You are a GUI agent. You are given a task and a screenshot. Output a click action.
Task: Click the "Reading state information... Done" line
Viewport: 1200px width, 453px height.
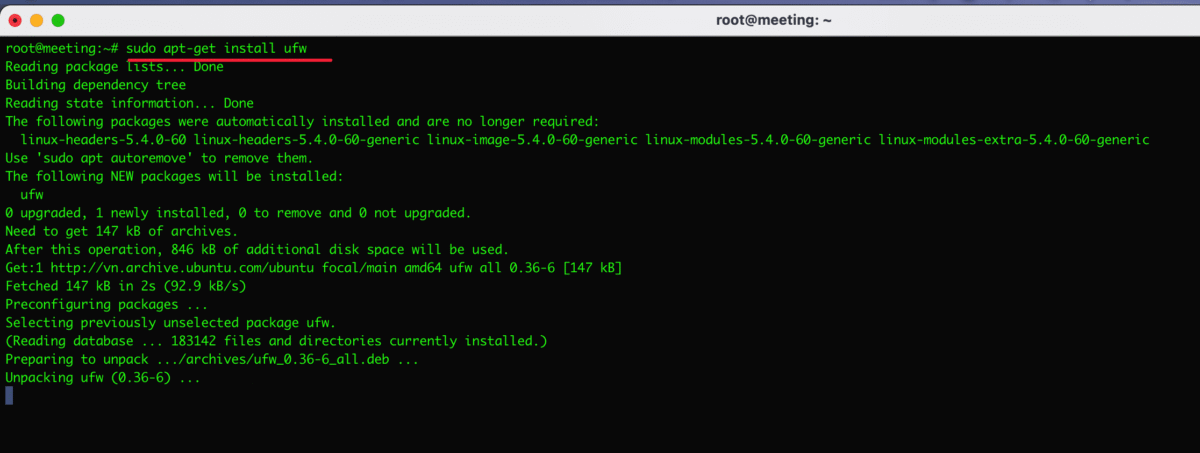[129, 103]
